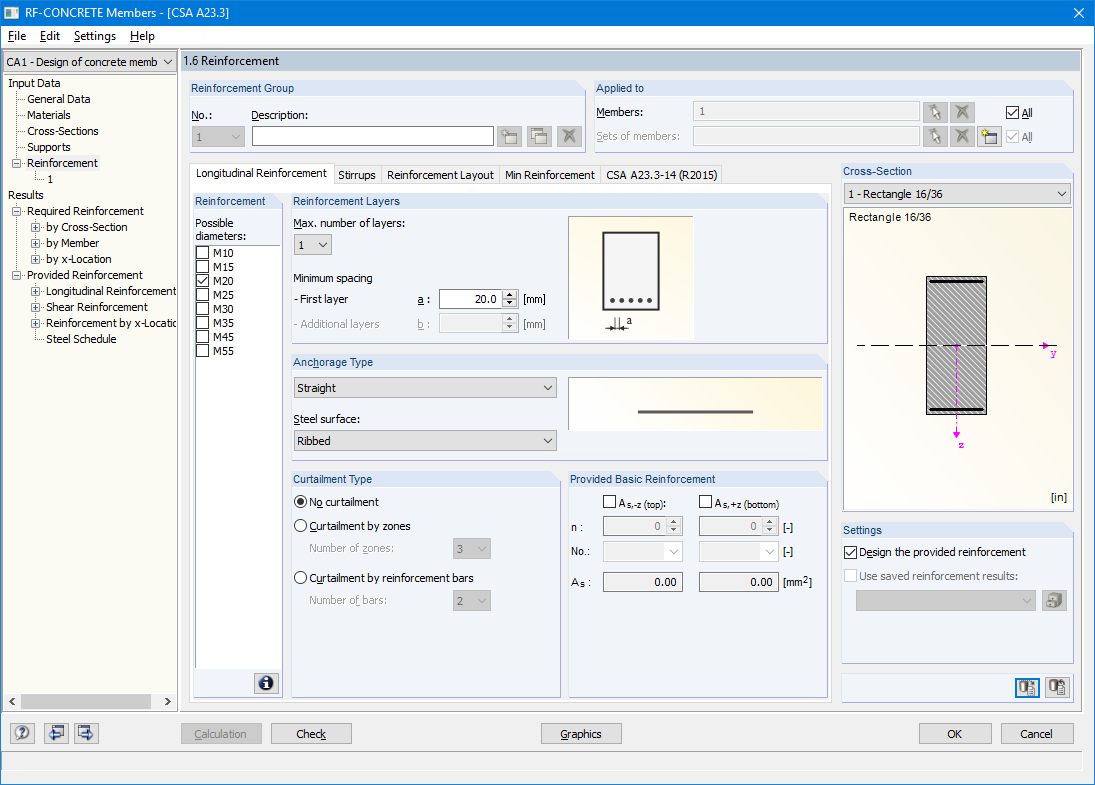Expand Shear Reinforcement tree node
1095x785 pixels.
[x=36, y=307]
